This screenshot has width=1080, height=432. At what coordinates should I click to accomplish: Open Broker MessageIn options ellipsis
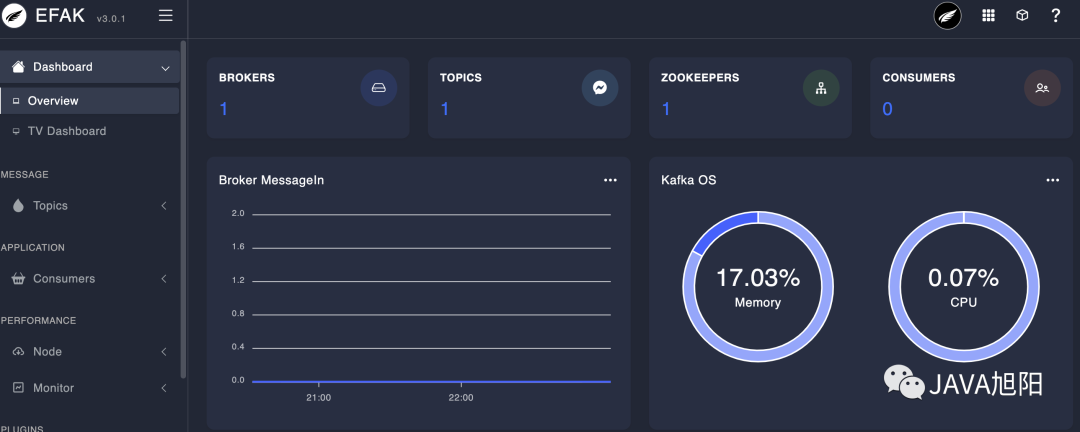pyautogui.click(x=610, y=180)
